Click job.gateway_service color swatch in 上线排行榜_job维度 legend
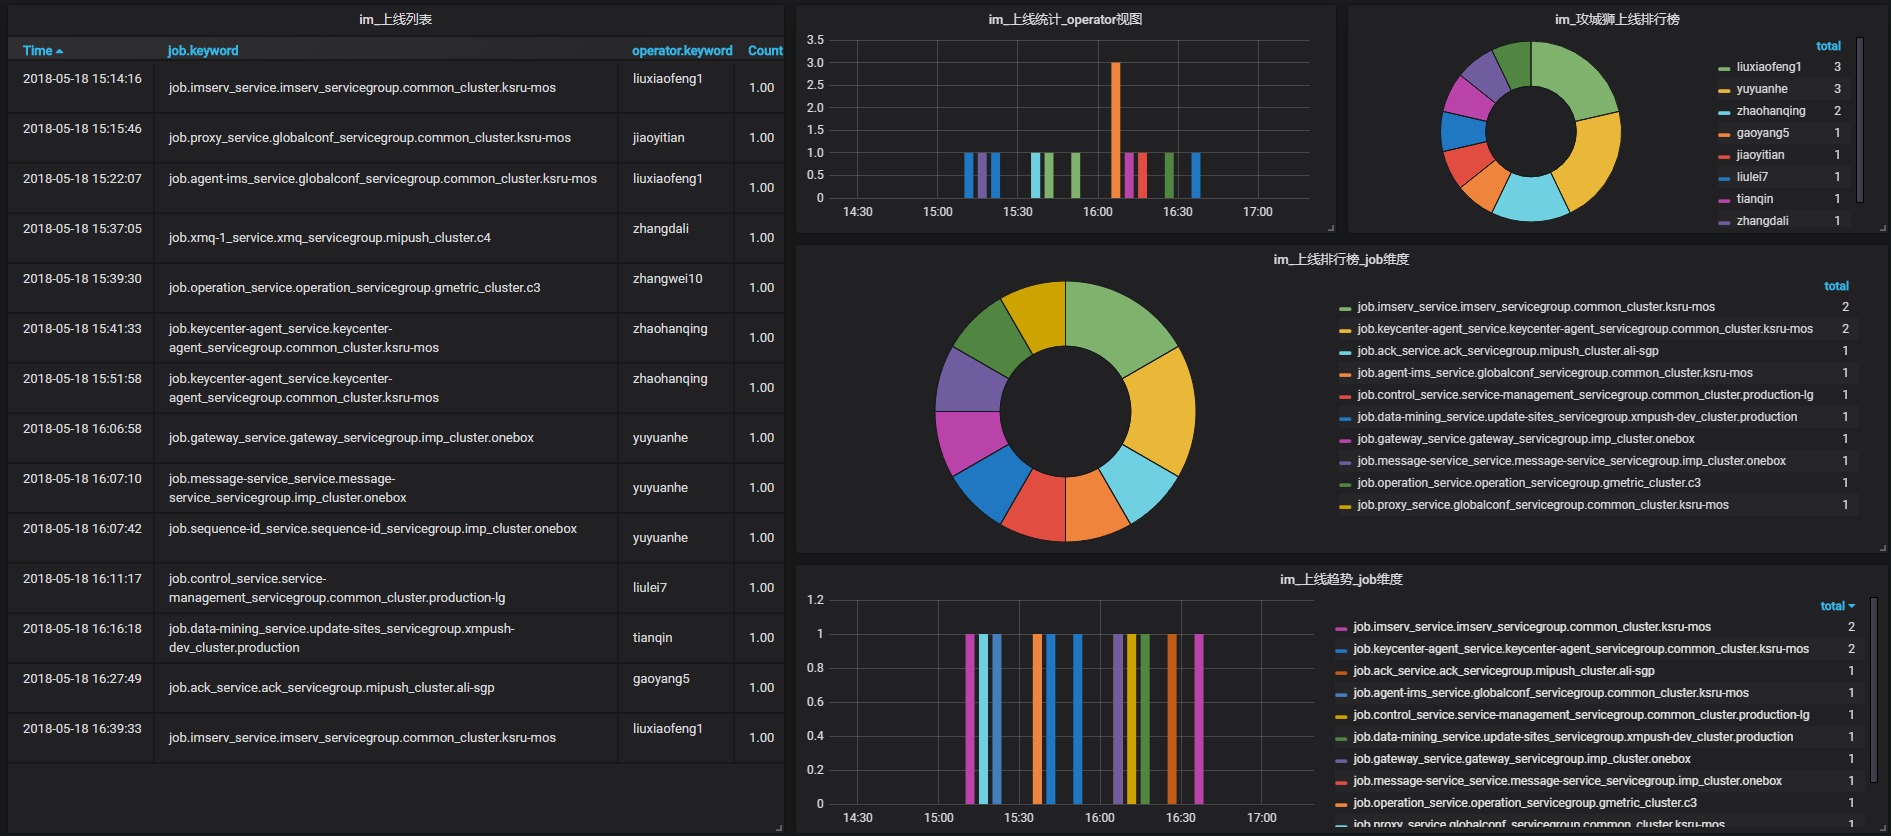1891x836 pixels. tap(1345, 440)
